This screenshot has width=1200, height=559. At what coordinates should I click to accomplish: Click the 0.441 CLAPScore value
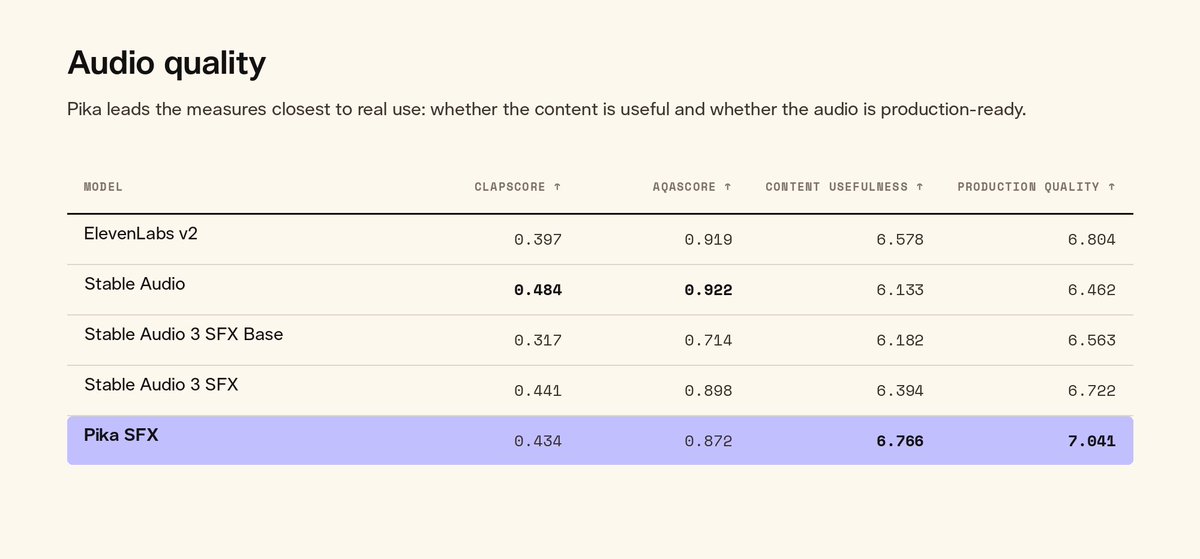pos(538,391)
